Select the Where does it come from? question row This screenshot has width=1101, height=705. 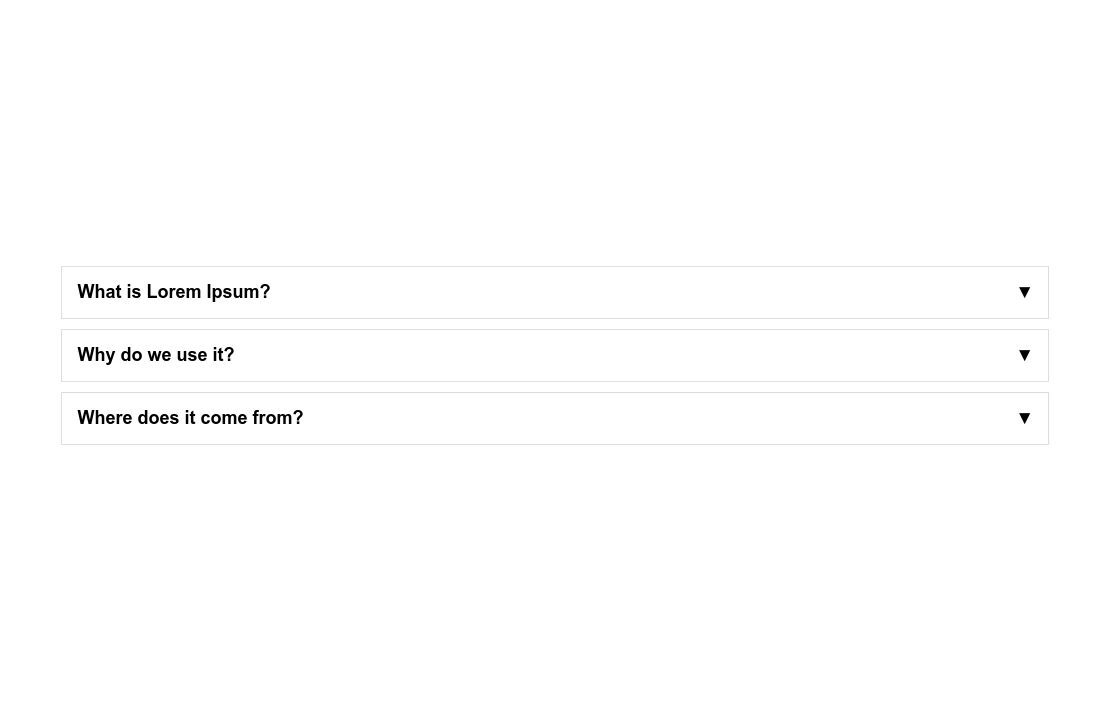pos(554,418)
